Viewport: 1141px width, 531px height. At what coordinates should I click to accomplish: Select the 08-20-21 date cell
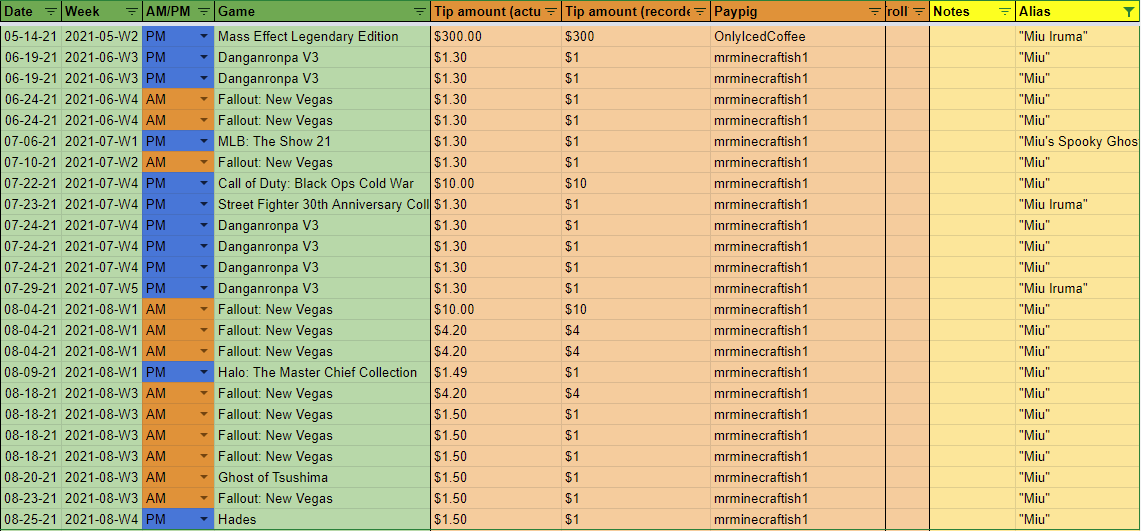pos(31,477)
